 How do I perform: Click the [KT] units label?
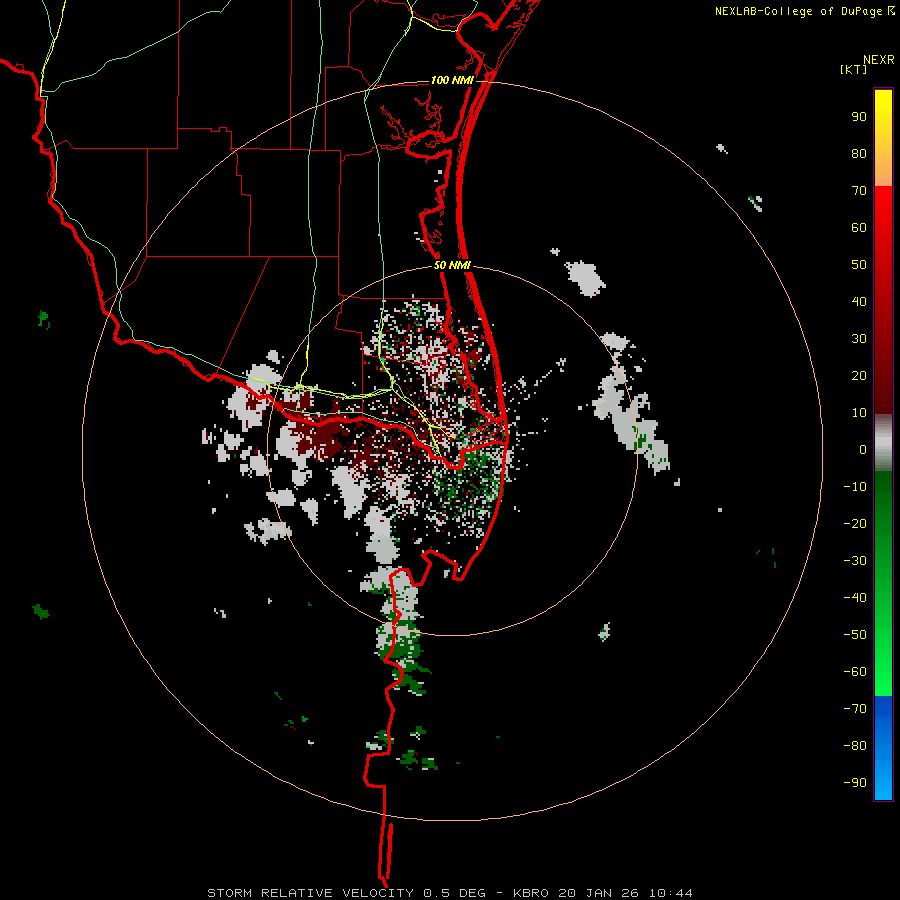[854, 69]
